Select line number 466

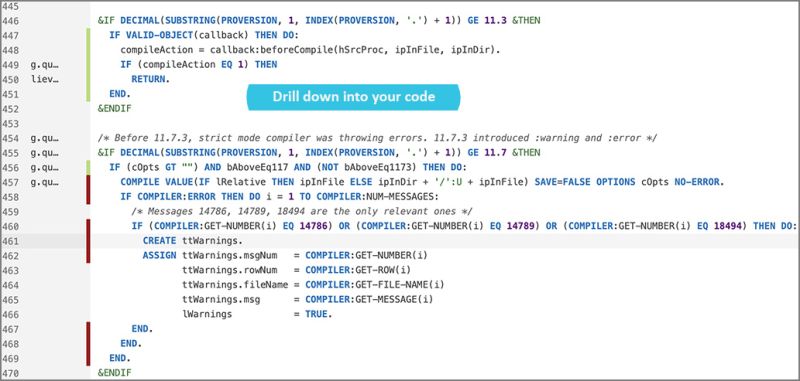click(x=11, y=314)
